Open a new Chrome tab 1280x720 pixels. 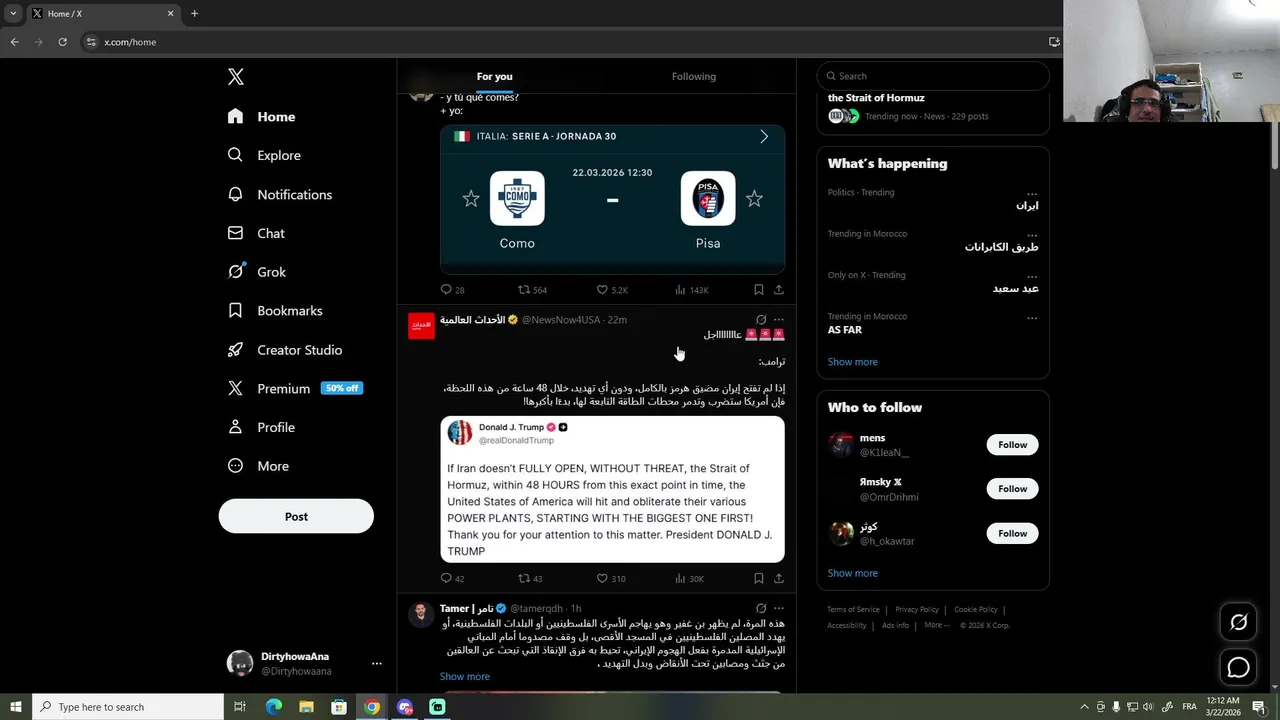[194, 14]
